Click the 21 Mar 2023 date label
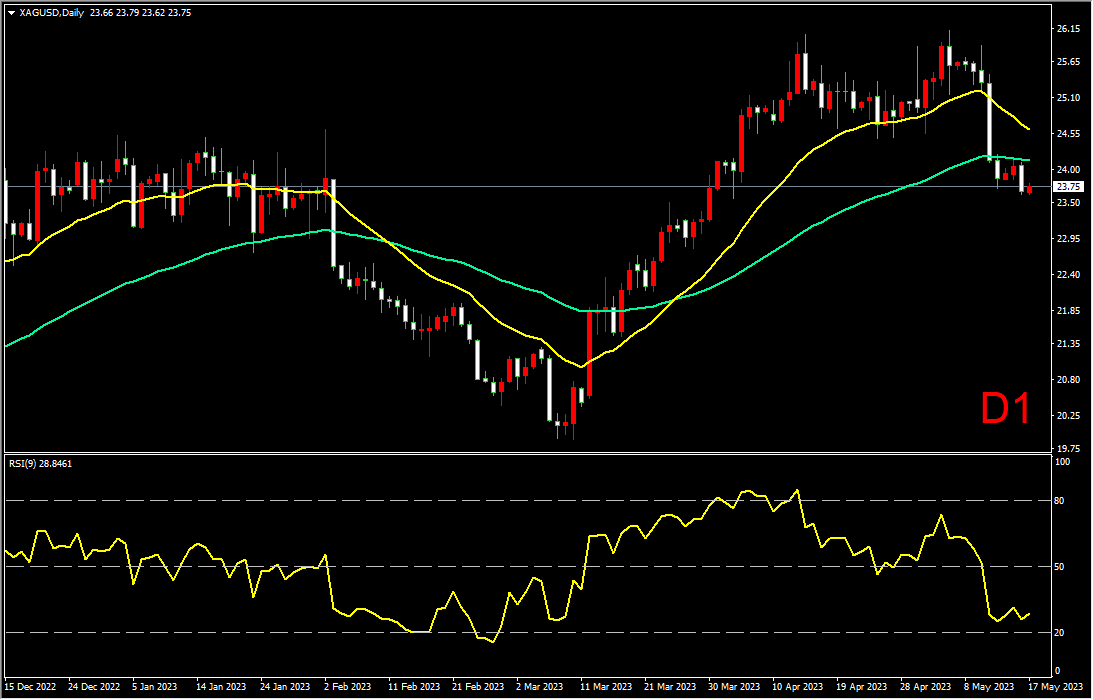 tap(668, 687)
